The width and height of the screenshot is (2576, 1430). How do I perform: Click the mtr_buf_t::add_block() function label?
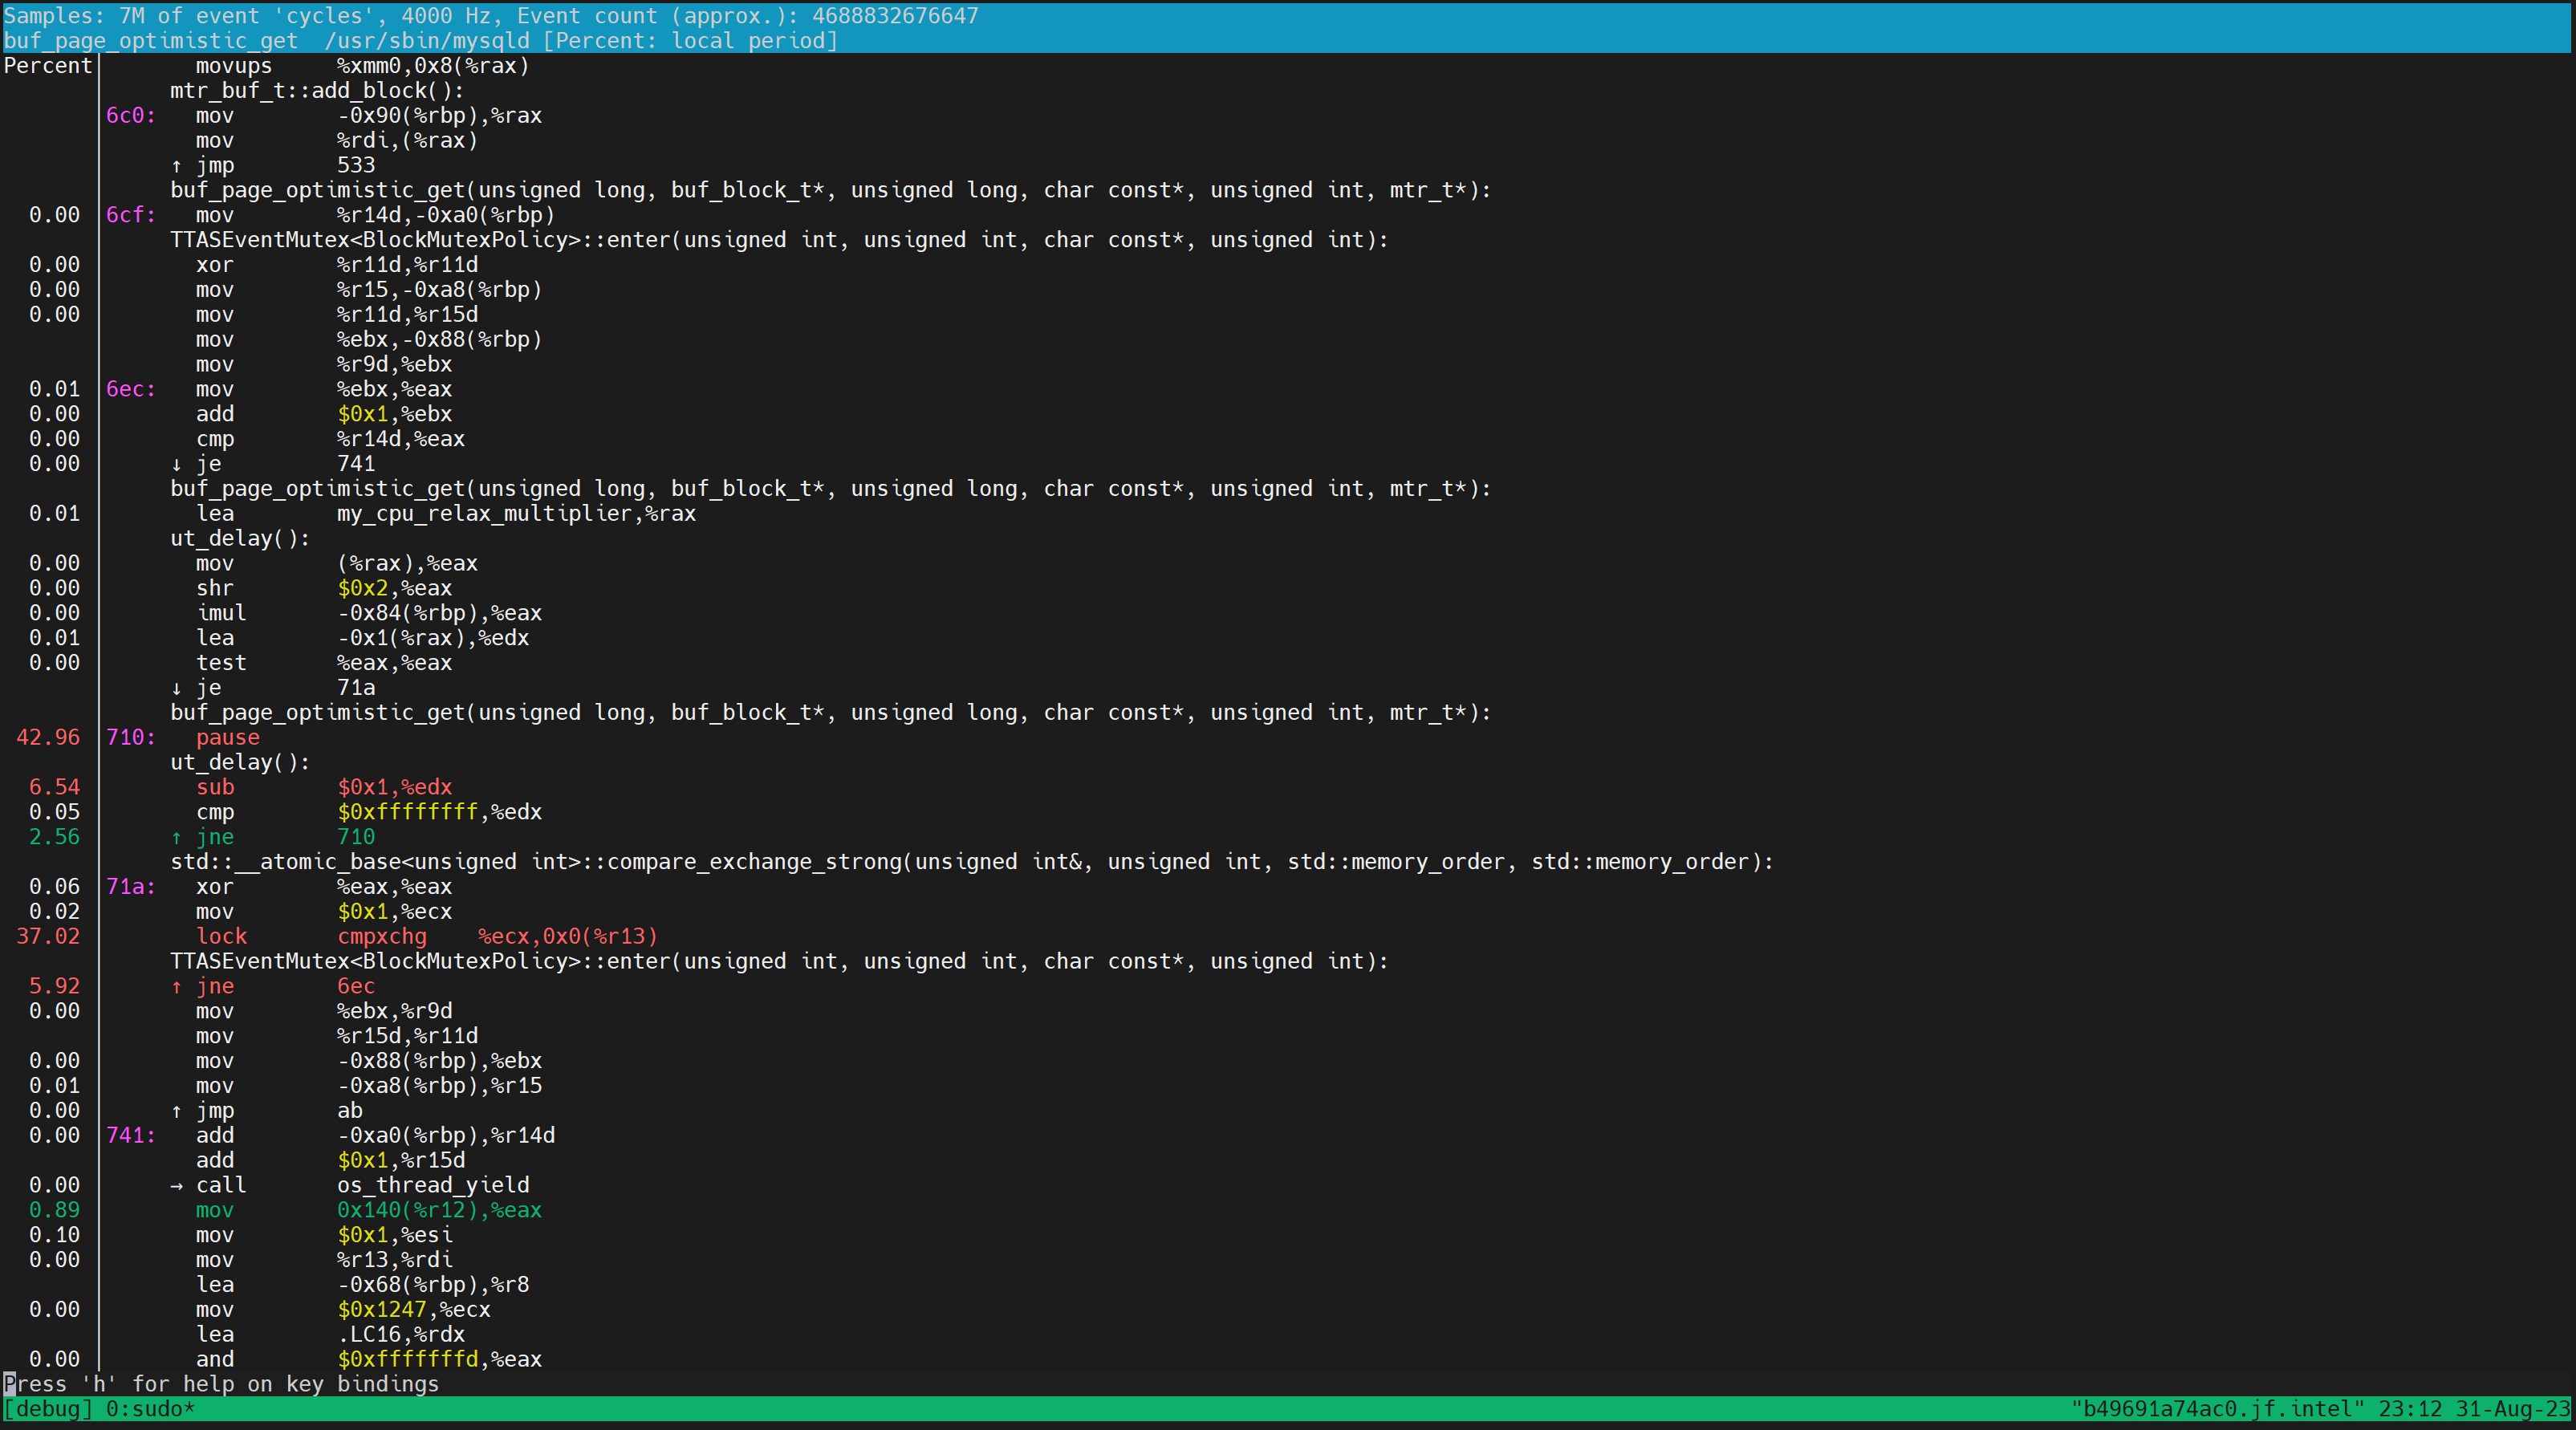pos(316,91)
